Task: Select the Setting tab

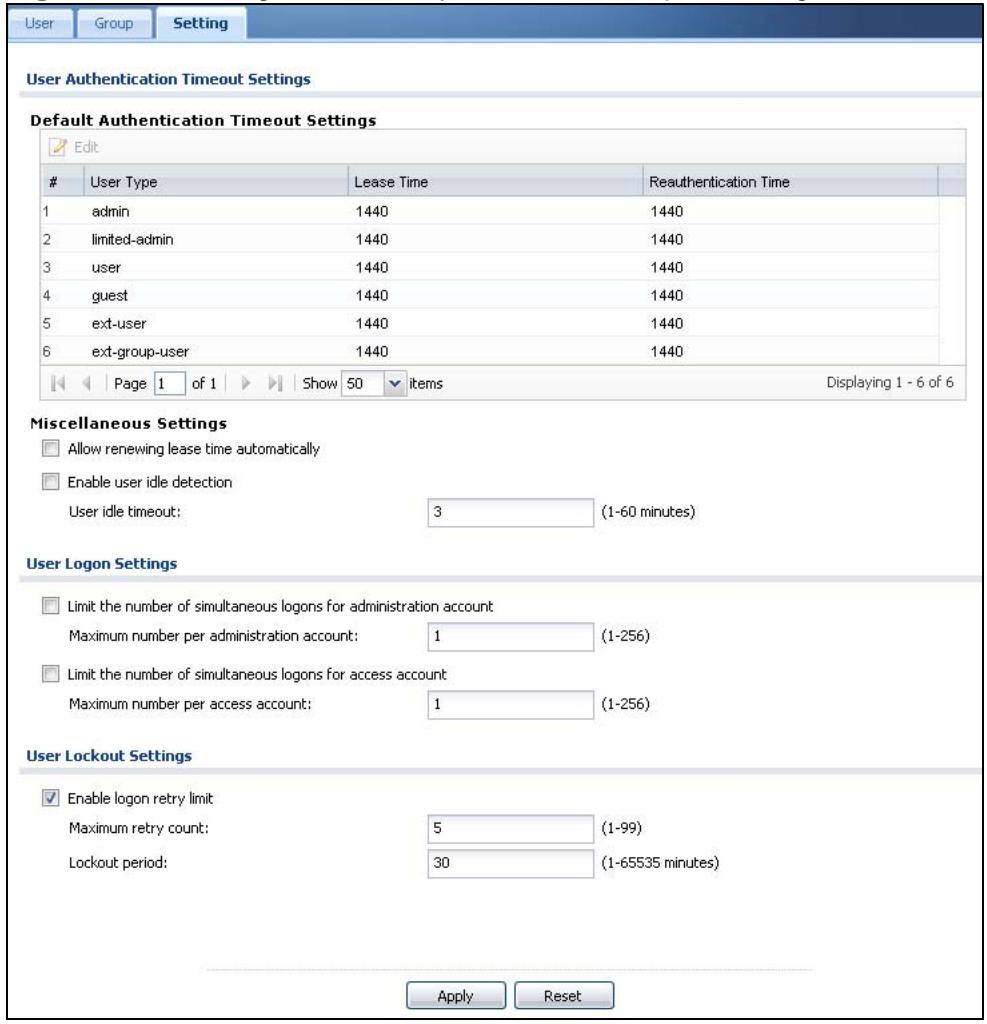Action: coord(201,24)
